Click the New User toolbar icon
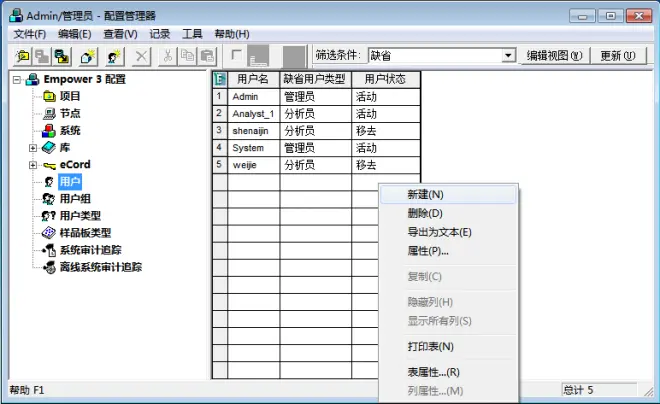660x404 pixels. tap(114, 56)
